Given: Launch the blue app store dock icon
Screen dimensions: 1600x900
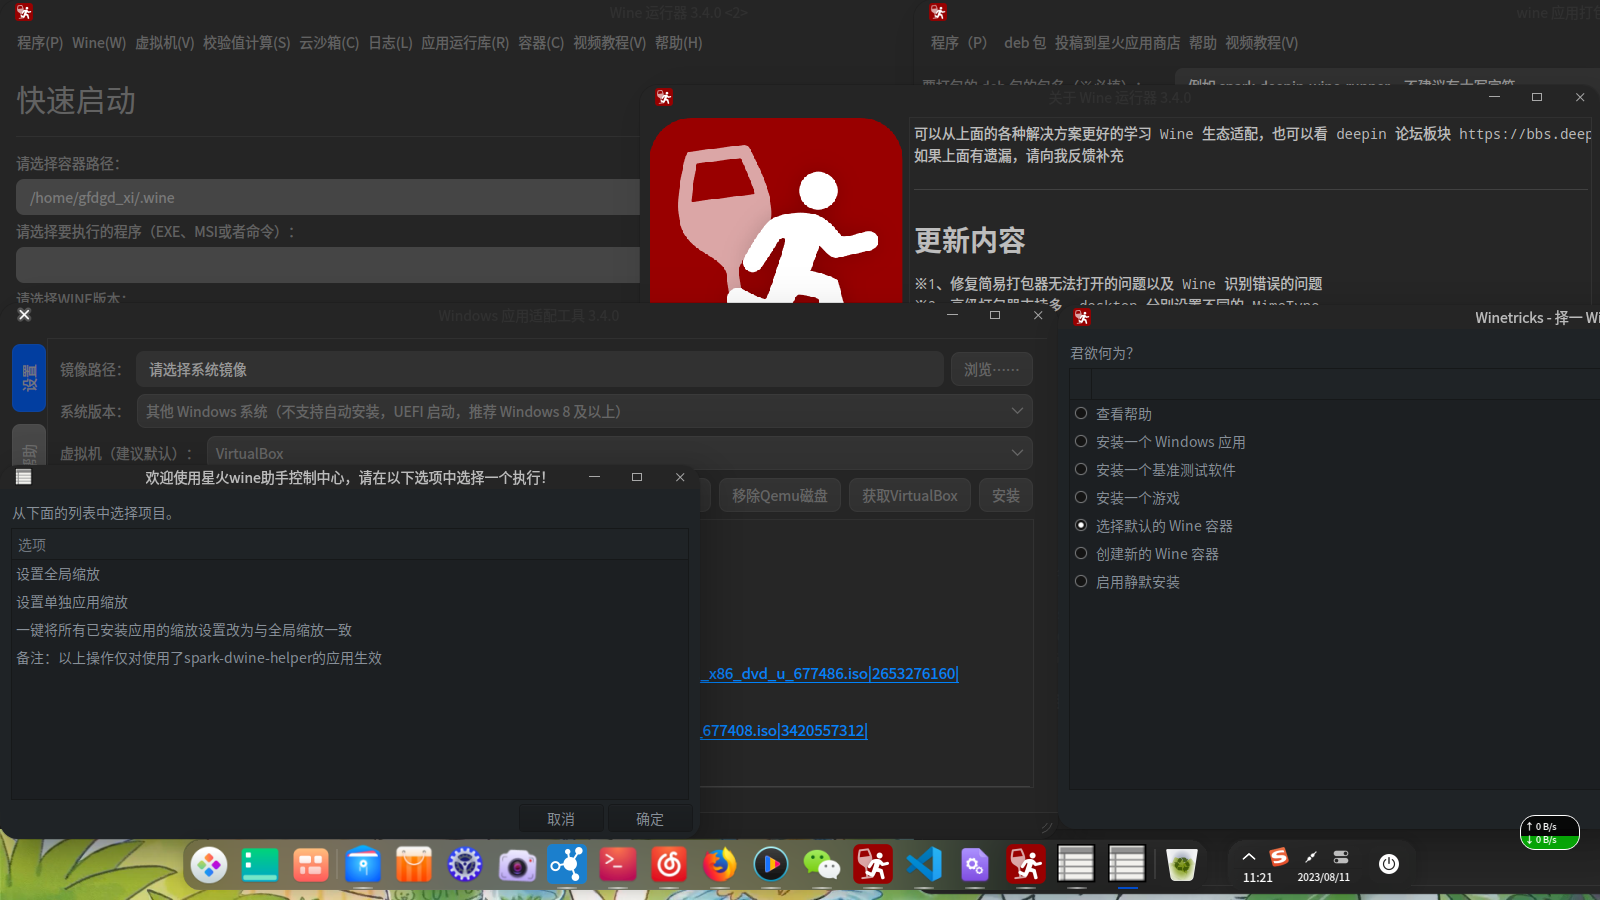Looking at the screenshot, I should [x=363, y=865].
